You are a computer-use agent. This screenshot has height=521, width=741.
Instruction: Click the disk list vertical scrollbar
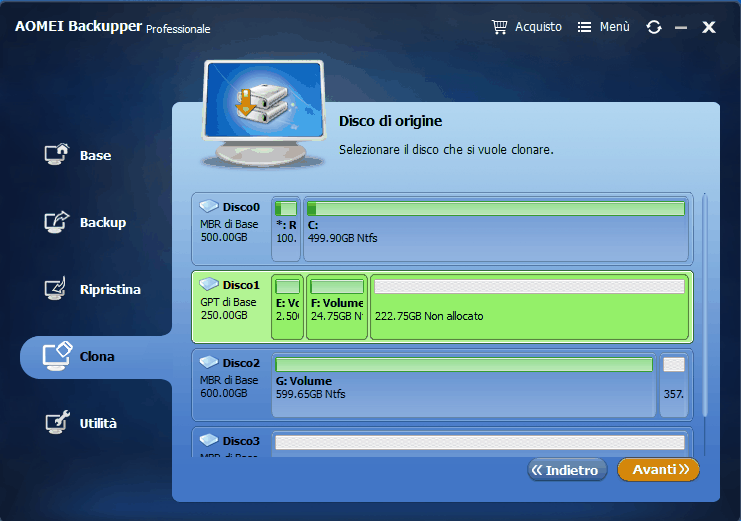(x=705, y=305)
